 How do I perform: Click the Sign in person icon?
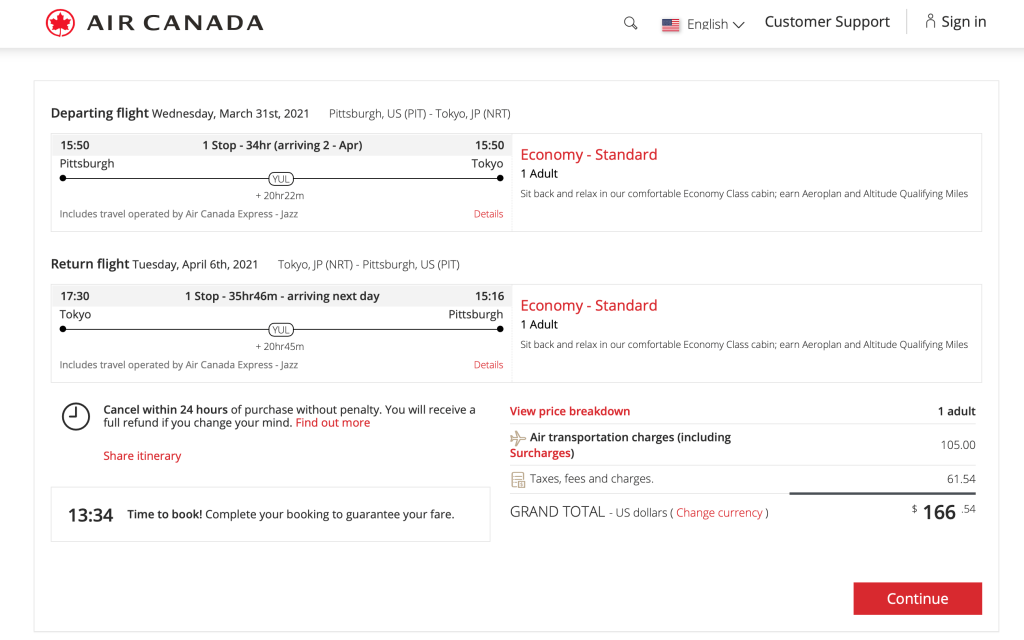(x=930, y=22)
